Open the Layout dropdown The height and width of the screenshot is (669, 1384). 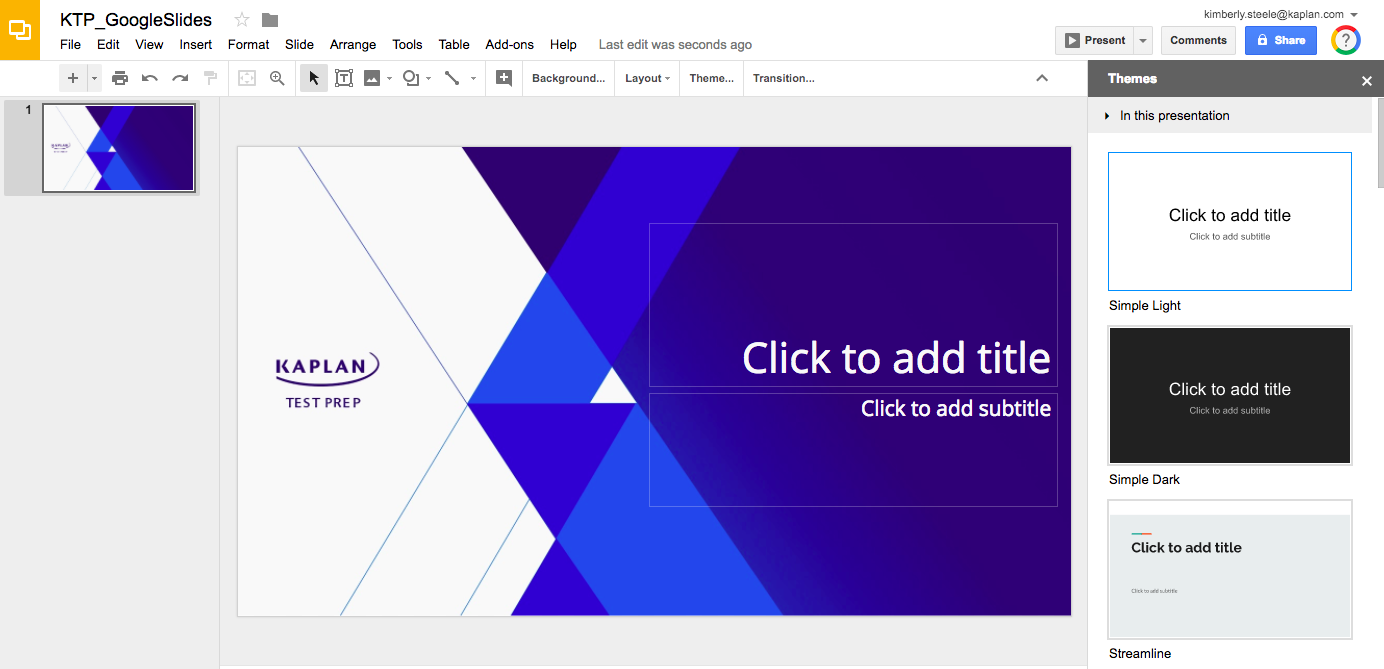tap(647, 78)
